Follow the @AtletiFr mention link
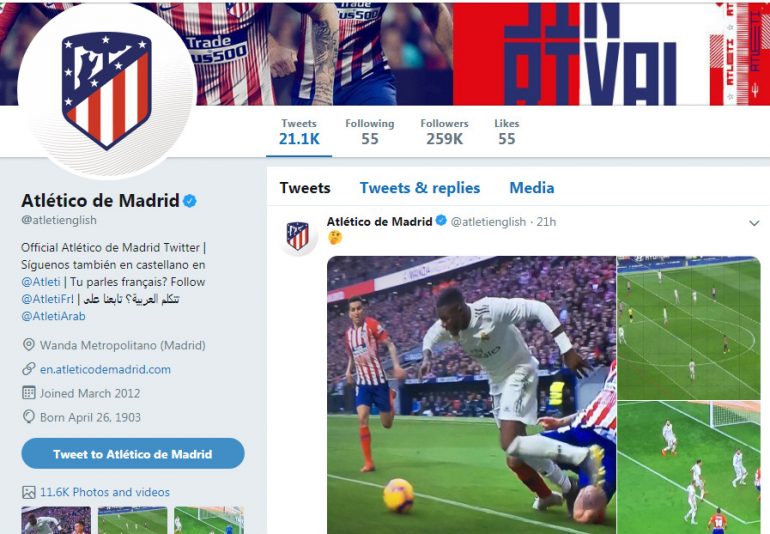 [47, 299]
